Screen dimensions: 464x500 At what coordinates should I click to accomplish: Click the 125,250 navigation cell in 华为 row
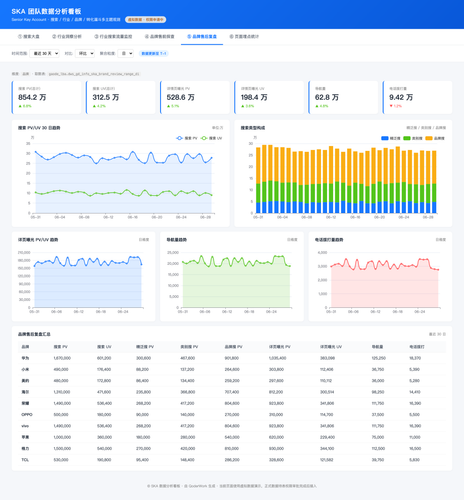point(379,358)
